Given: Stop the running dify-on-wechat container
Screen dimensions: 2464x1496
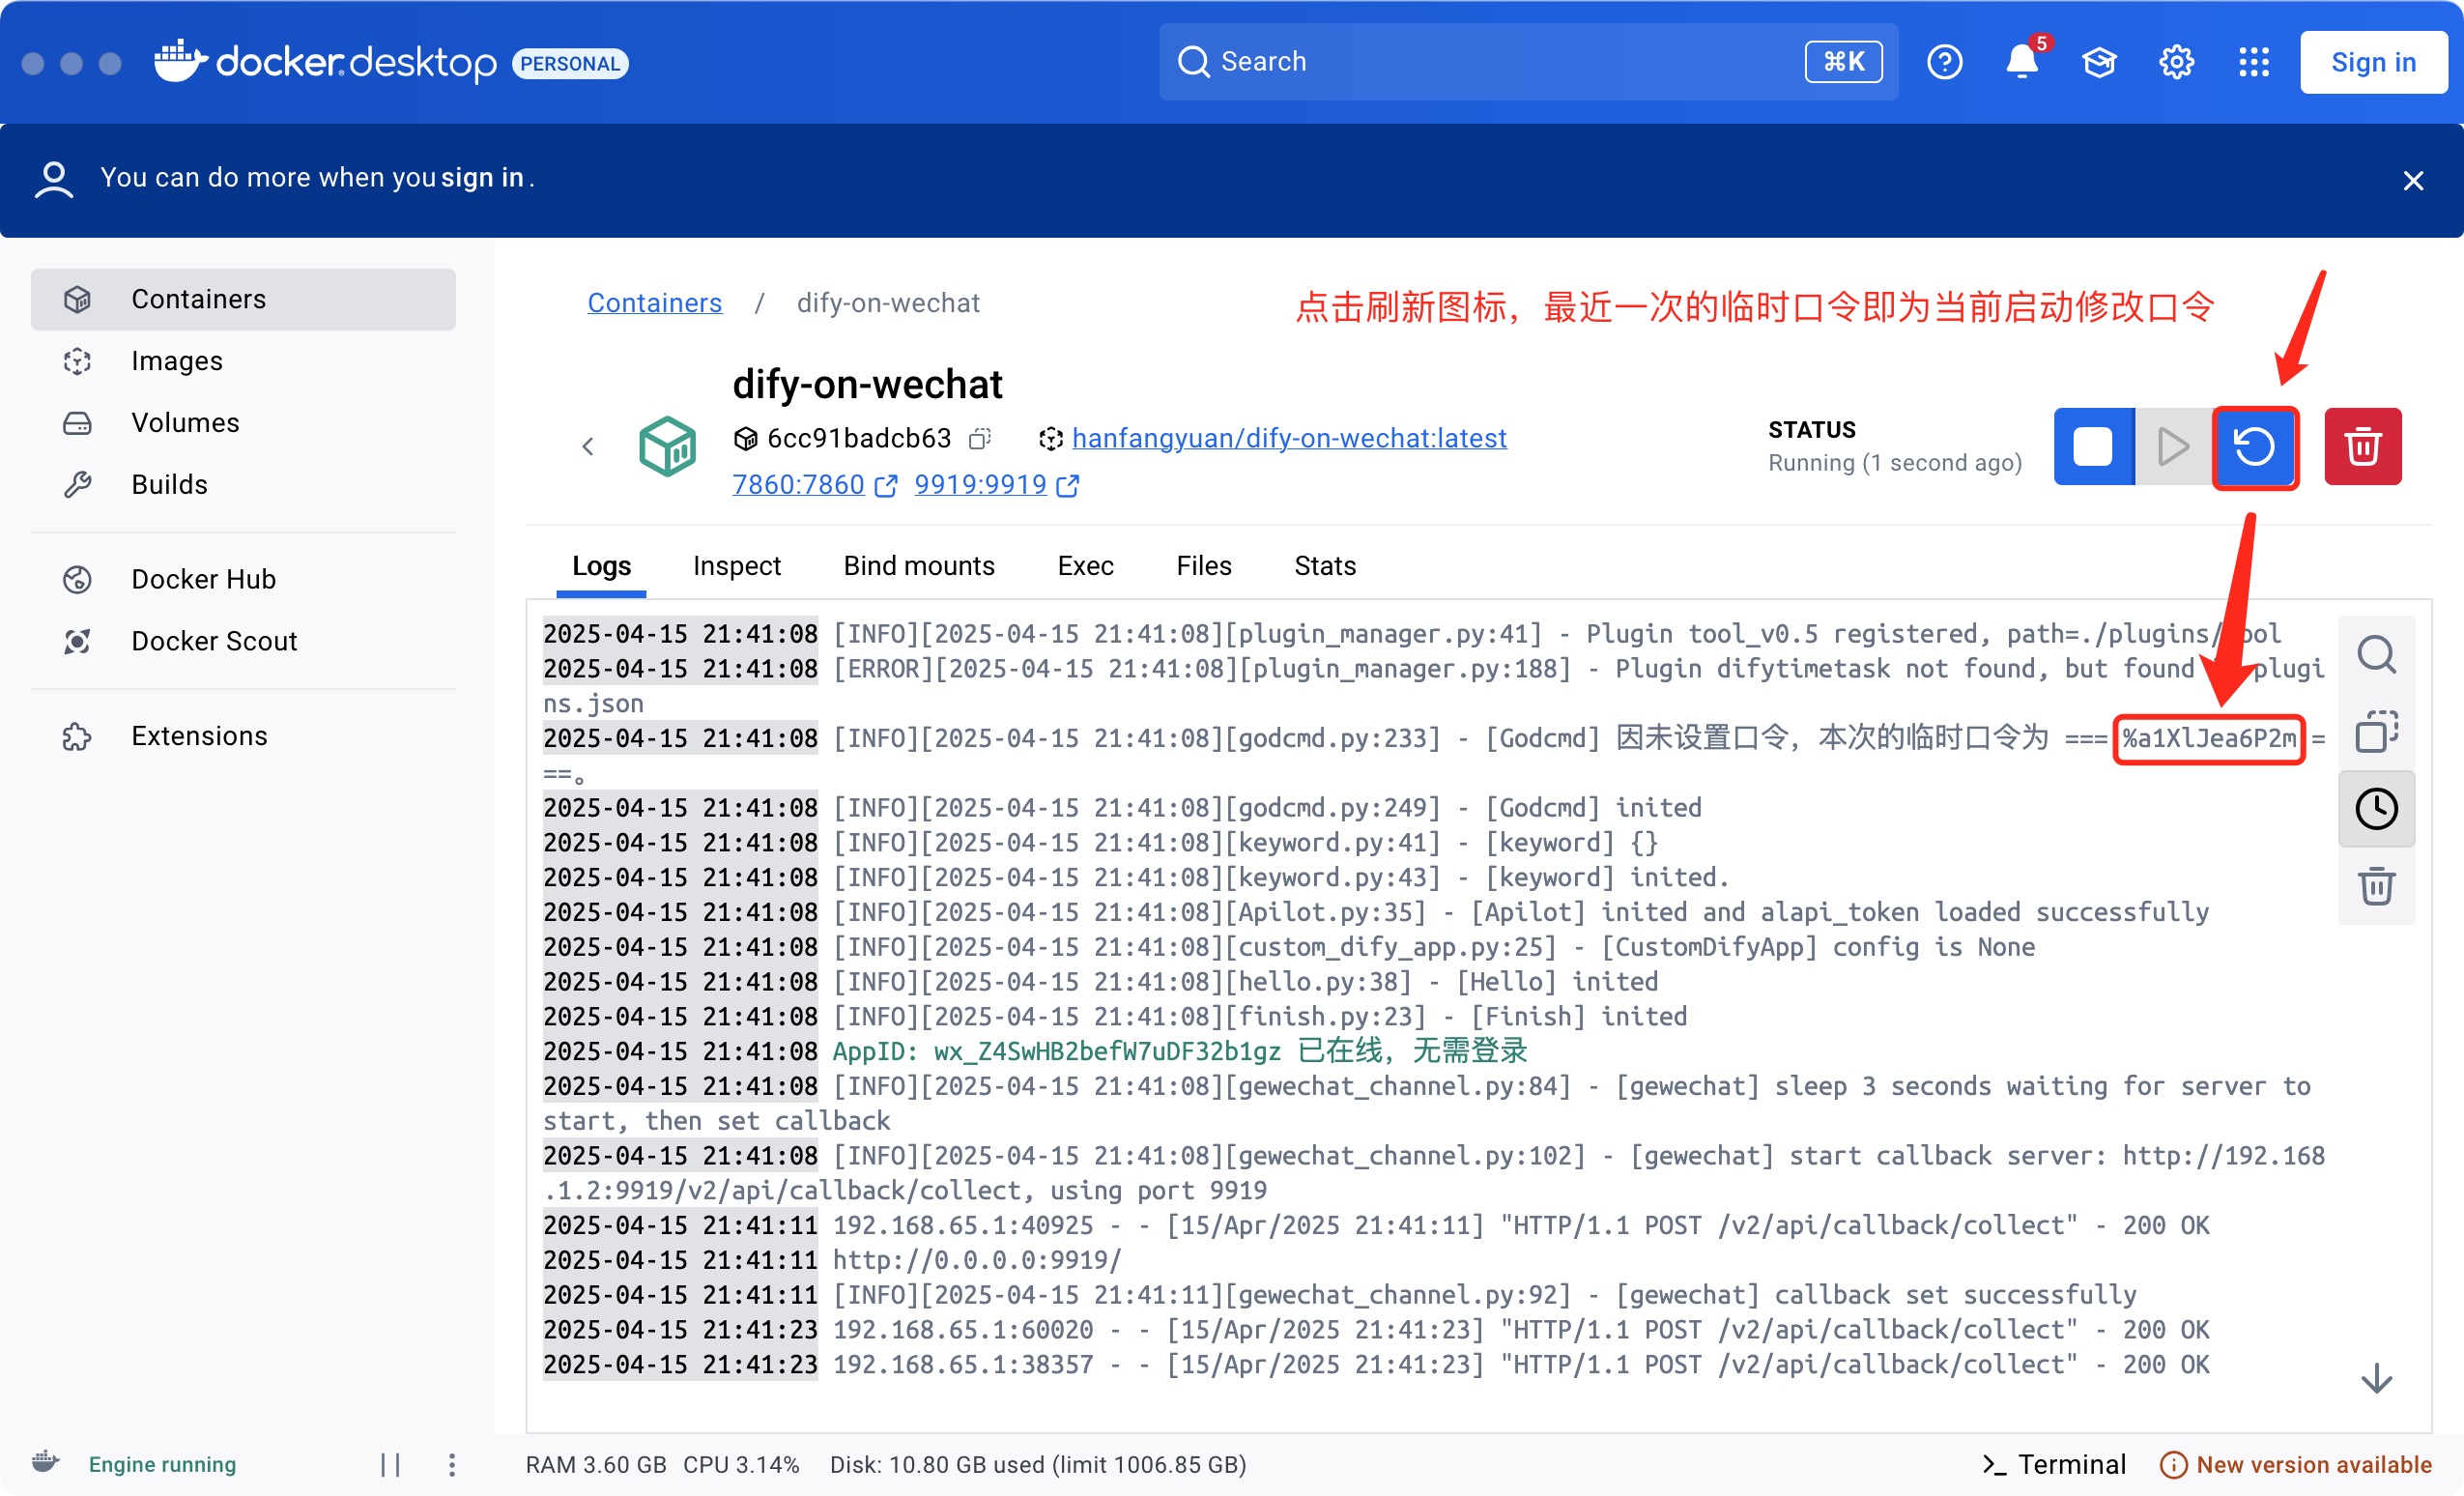Looking at the screenshot, I should point(2092,447).
